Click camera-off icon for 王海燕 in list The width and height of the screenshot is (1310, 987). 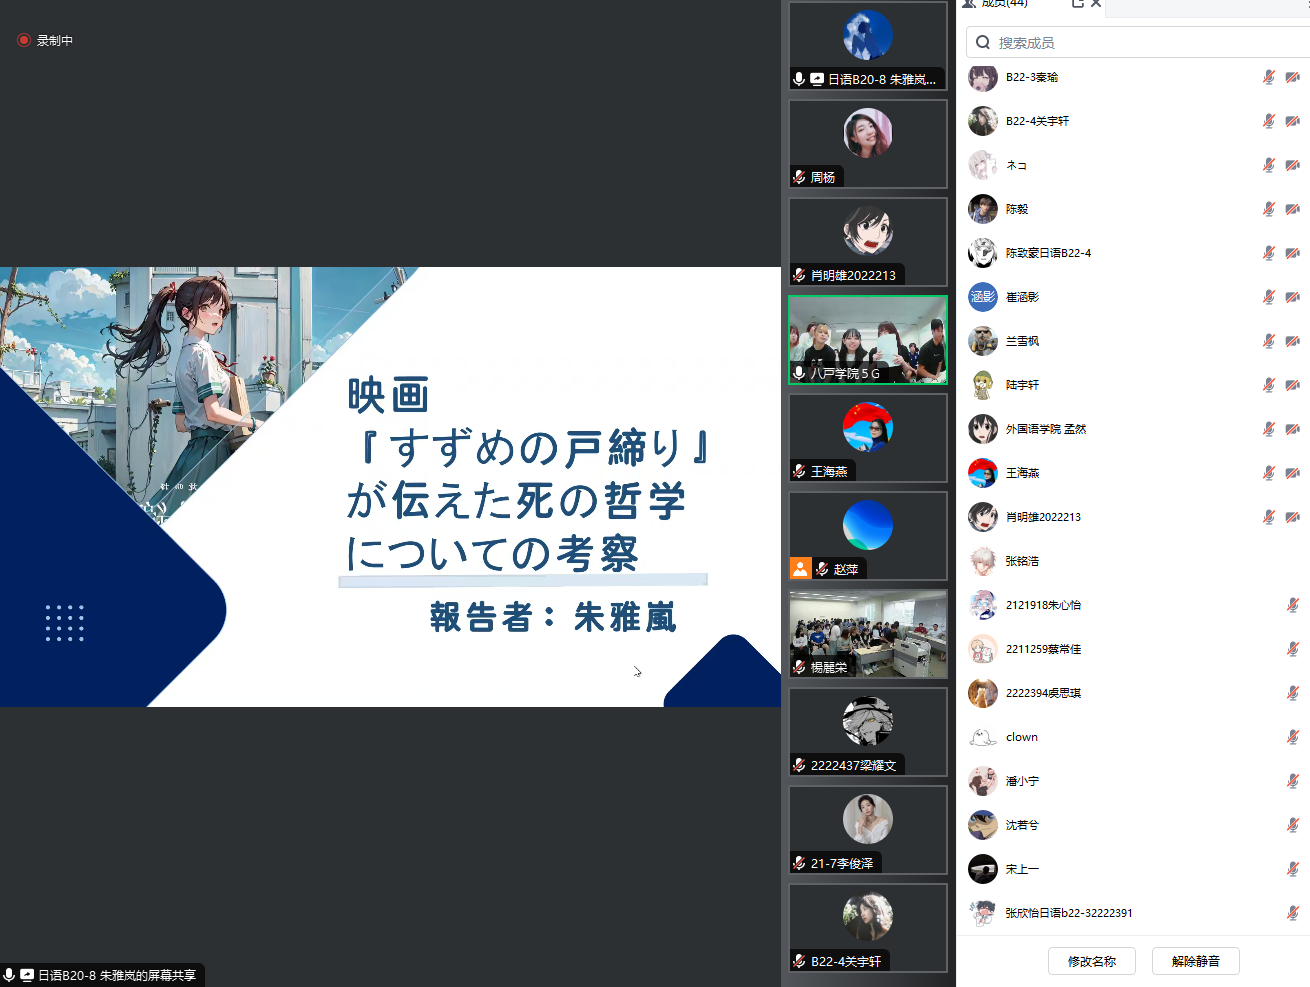coord(1292,473)
